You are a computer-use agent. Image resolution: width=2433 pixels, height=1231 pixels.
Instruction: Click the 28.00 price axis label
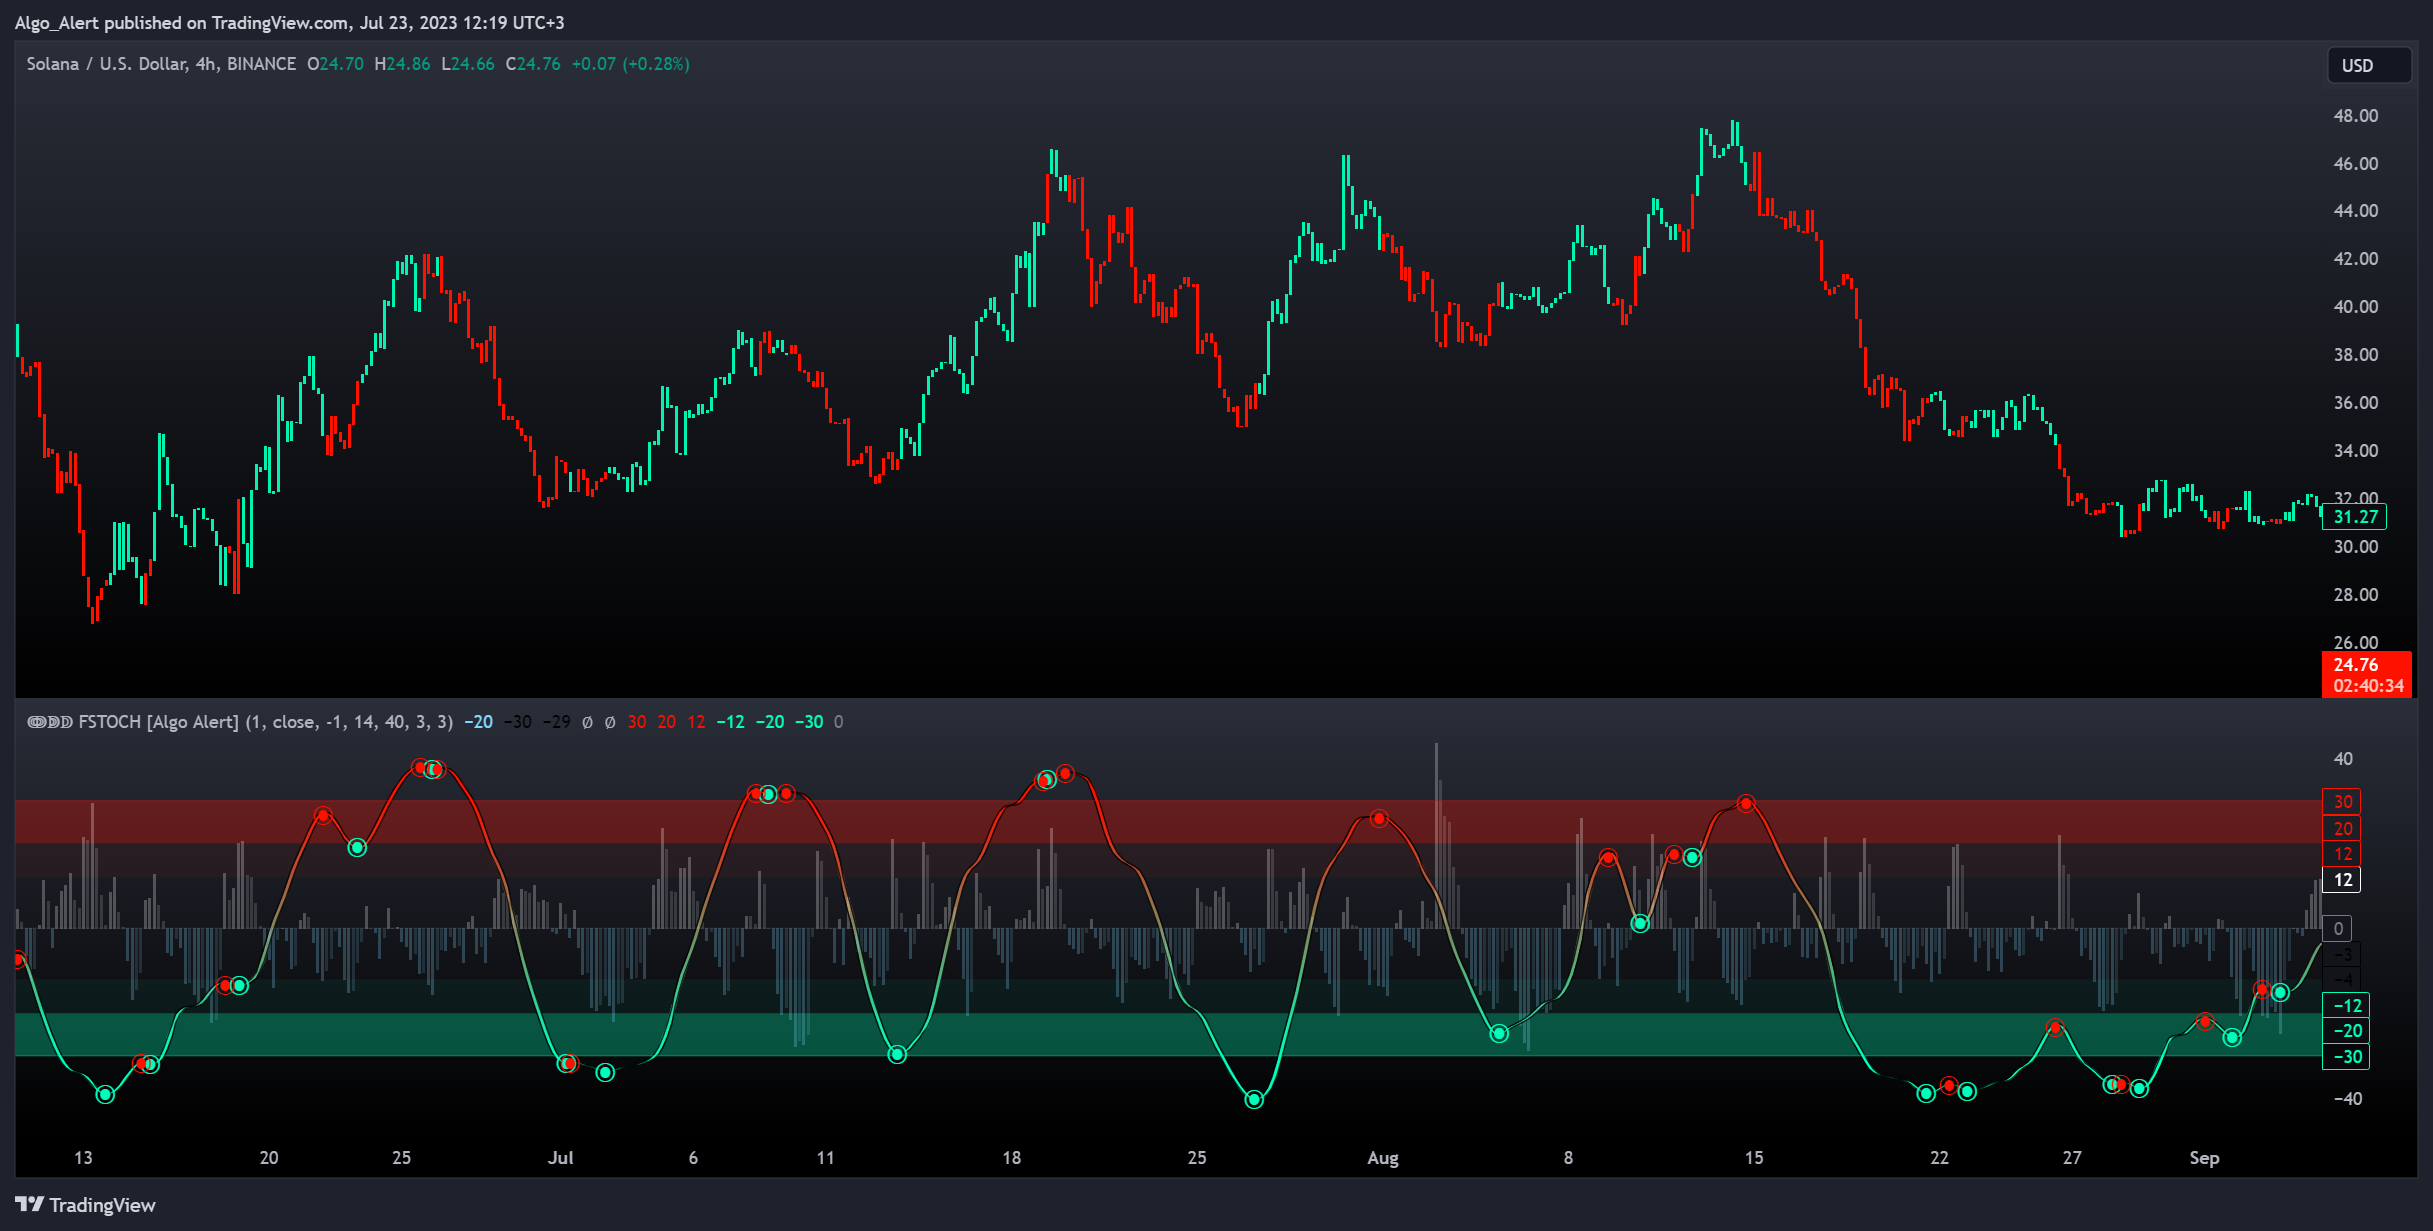pos(2356,594)
